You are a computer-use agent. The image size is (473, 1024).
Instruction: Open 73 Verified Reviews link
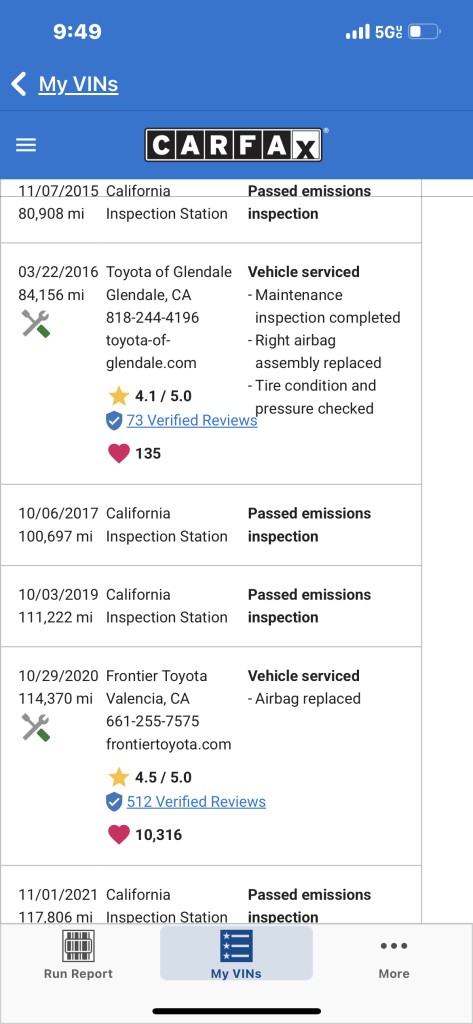tap(192, 421)
